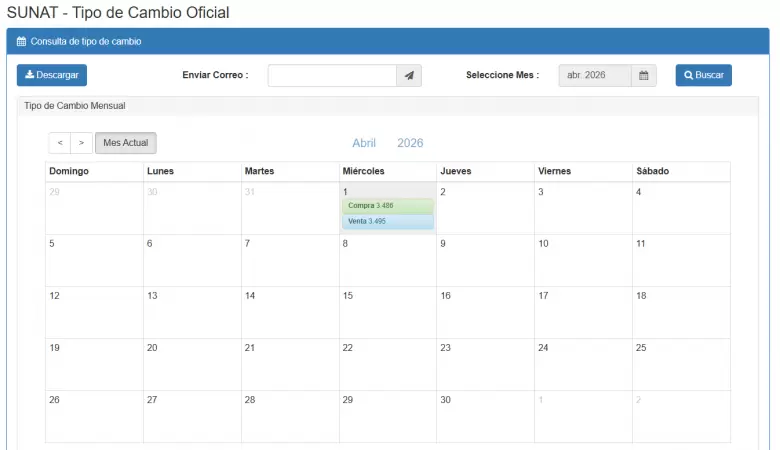Select the Compra 3.486 rate entry

coord(387,206)
